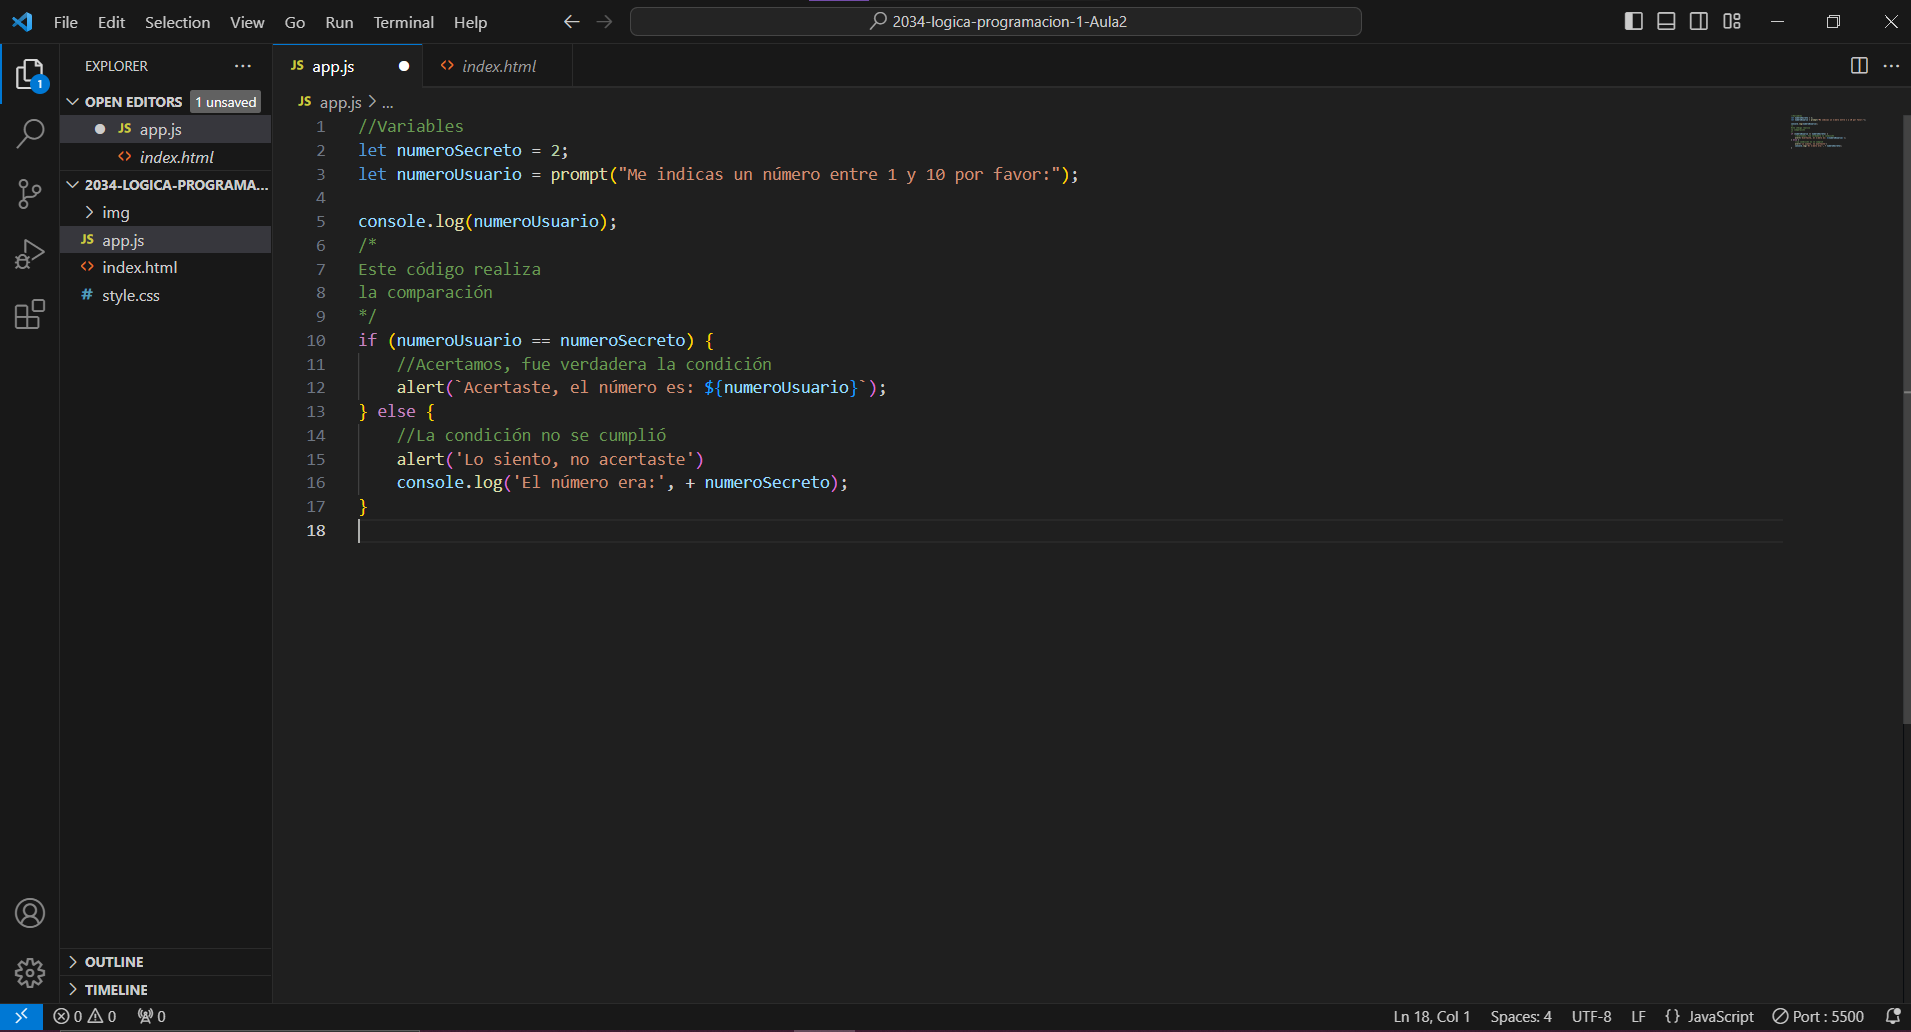1911x1032 pixels.
Task: Toggle the Secondary Side Bar visibility
Action: [1699, 21]
